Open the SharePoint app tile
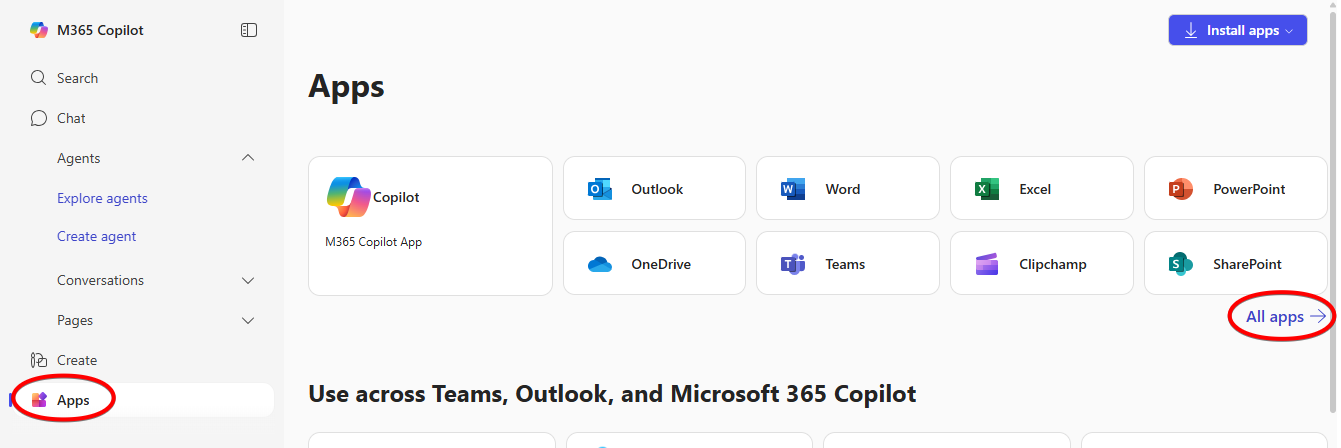1341x448 pixels. pos(1235,264)
